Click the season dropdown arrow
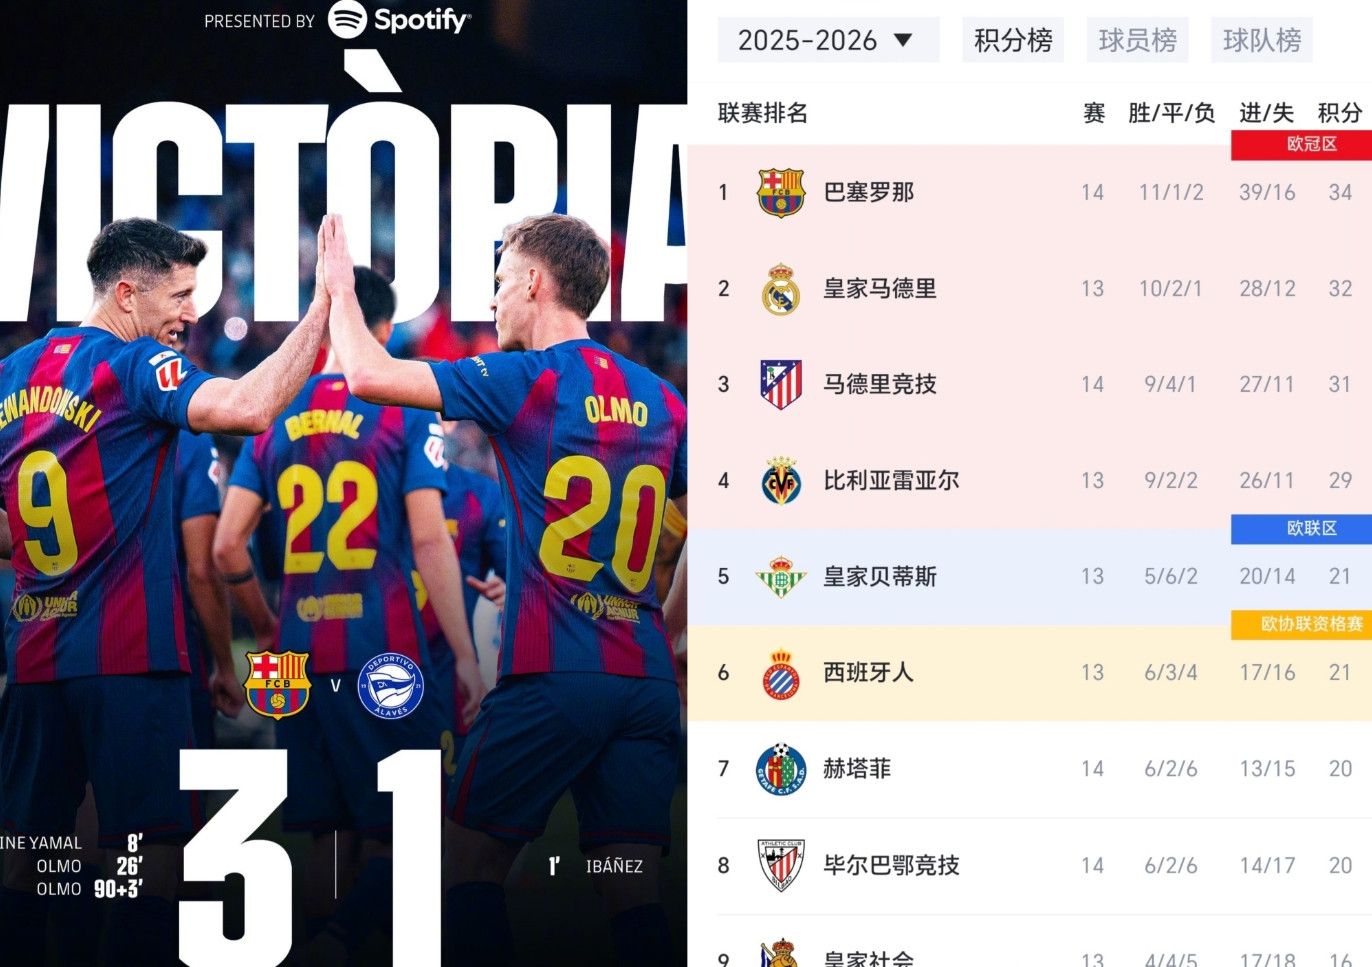Viewport: 1372px width, 967px height. 903,40
